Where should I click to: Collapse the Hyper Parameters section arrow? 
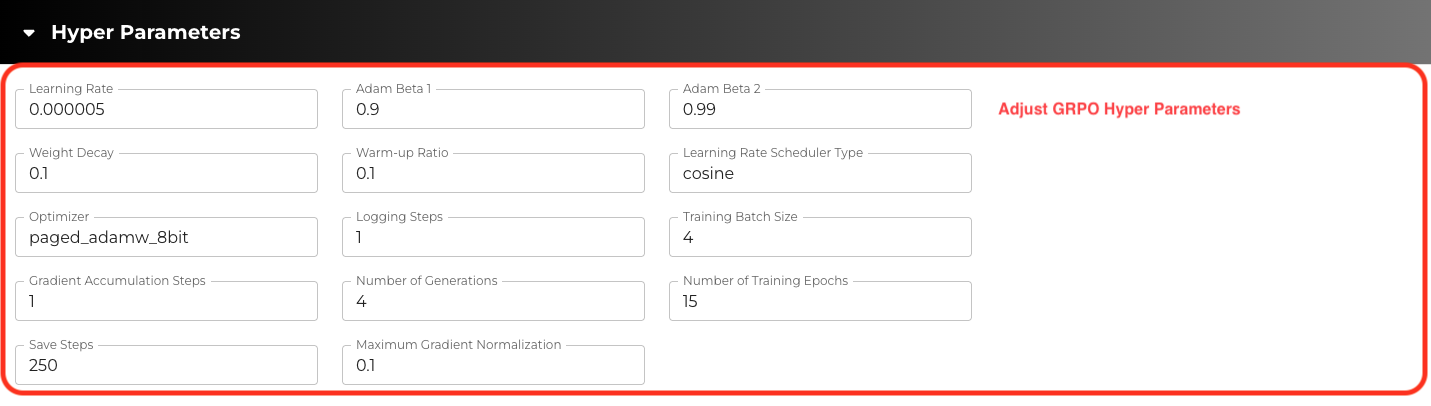pyautogui.click(x=30, y=33)
